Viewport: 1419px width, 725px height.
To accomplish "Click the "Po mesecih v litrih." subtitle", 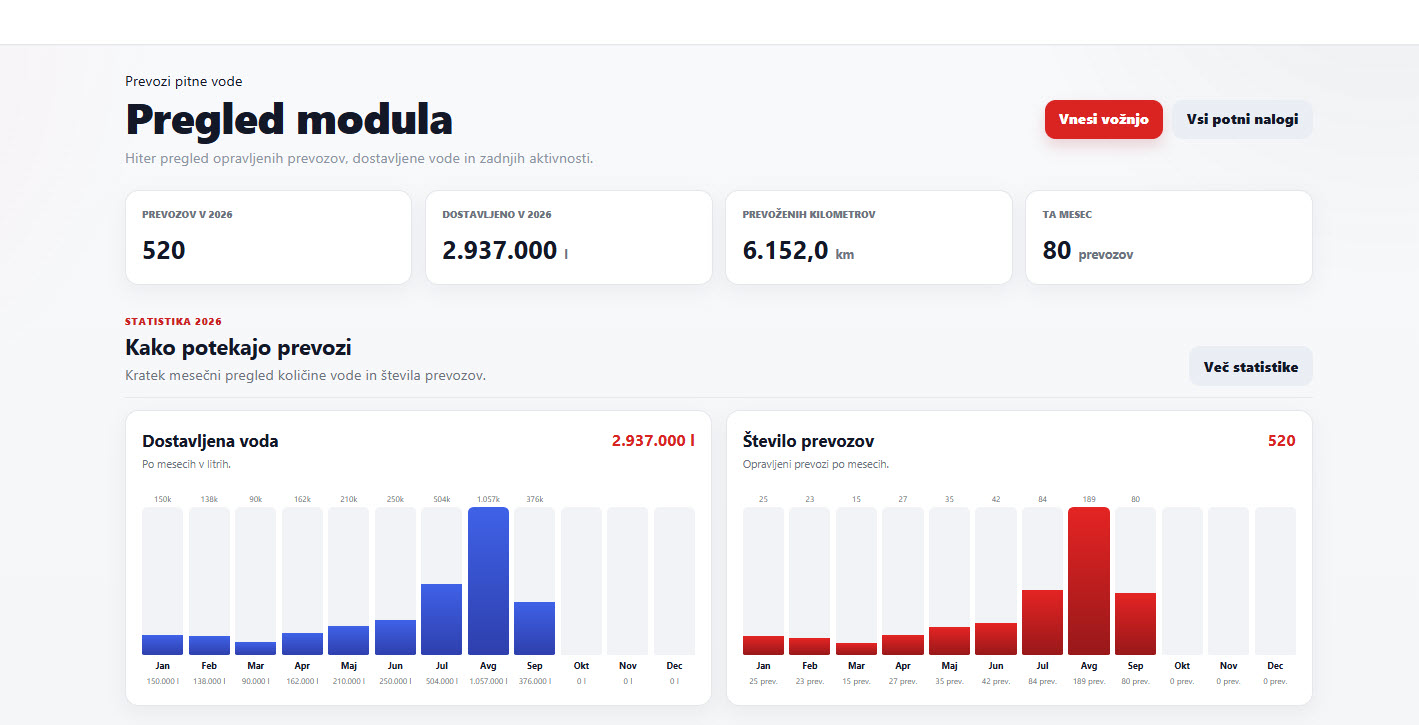I will [187, 464].
